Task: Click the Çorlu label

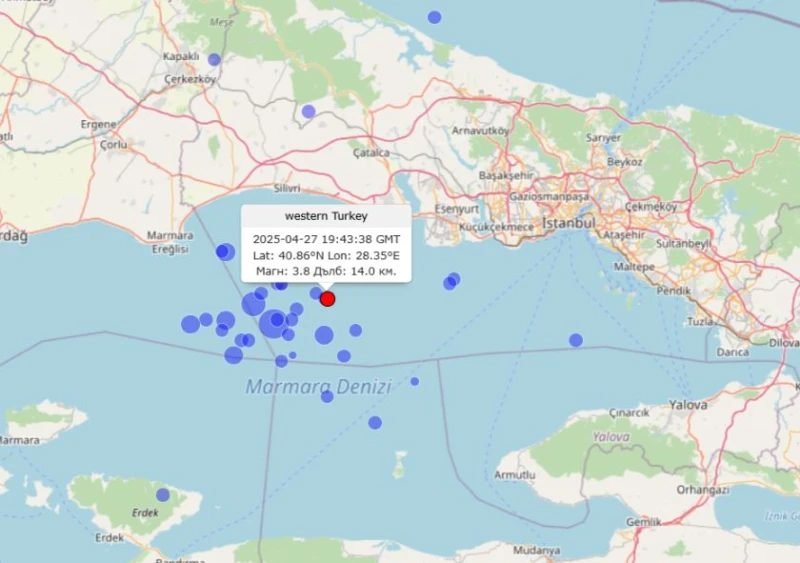Action: click(113, 145)
